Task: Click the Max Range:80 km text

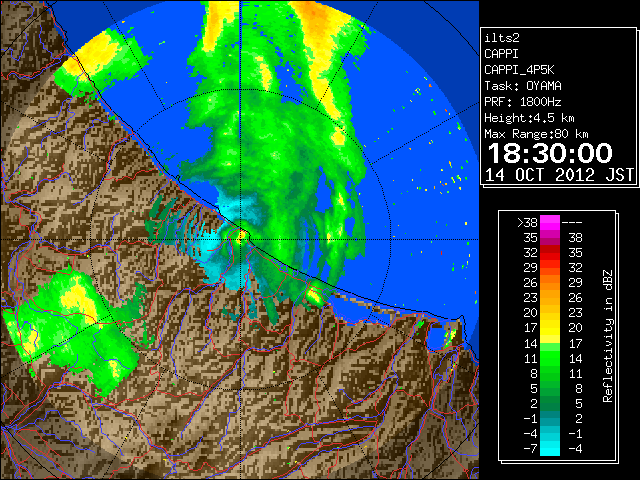Action: (x=536, y=134)
